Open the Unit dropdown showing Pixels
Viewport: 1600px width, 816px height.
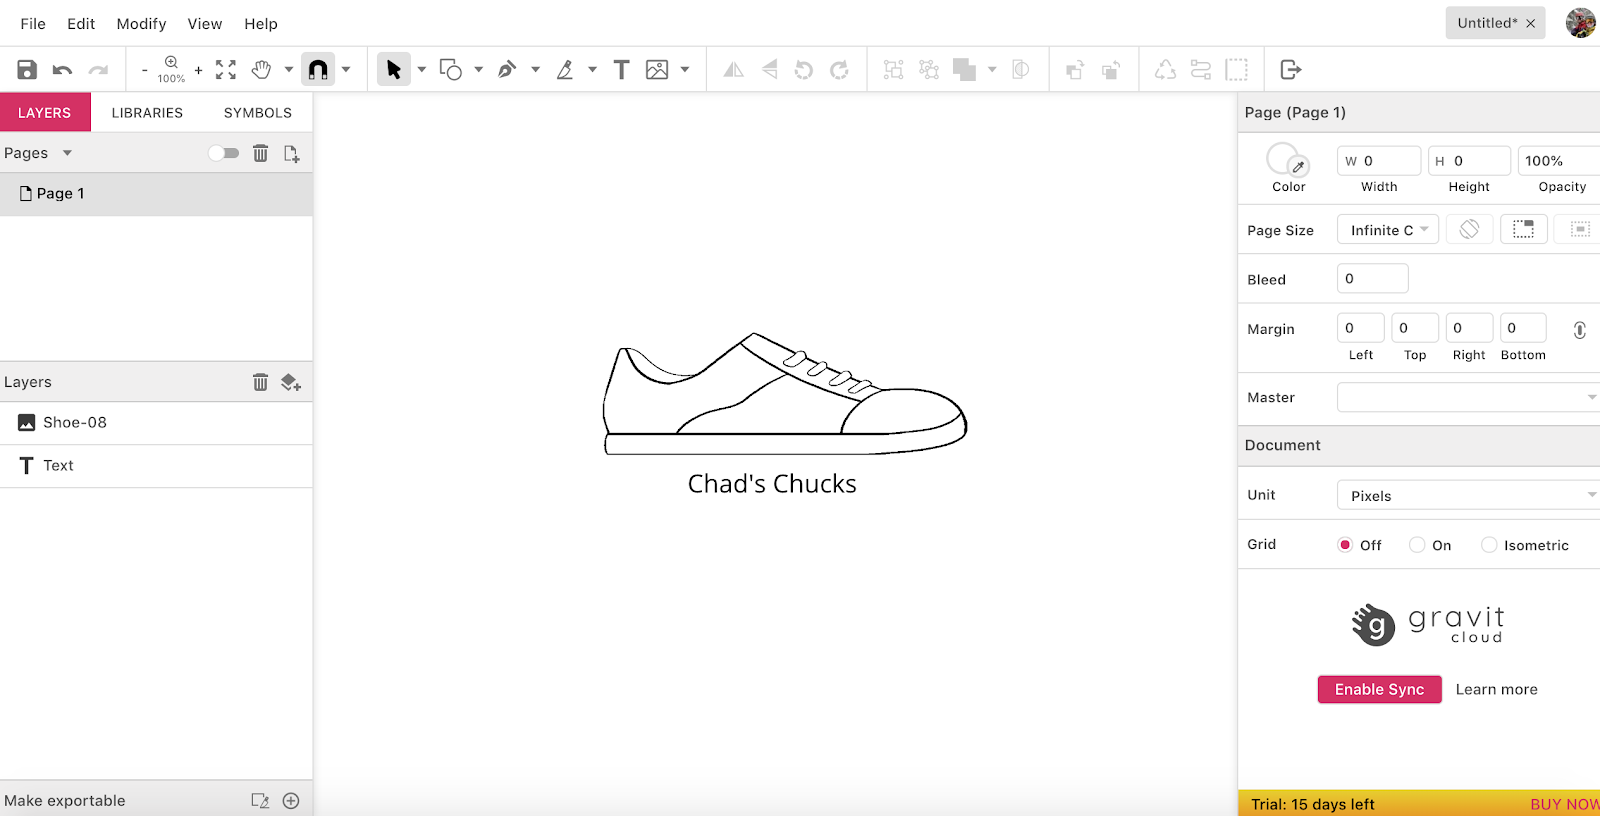1467,495
